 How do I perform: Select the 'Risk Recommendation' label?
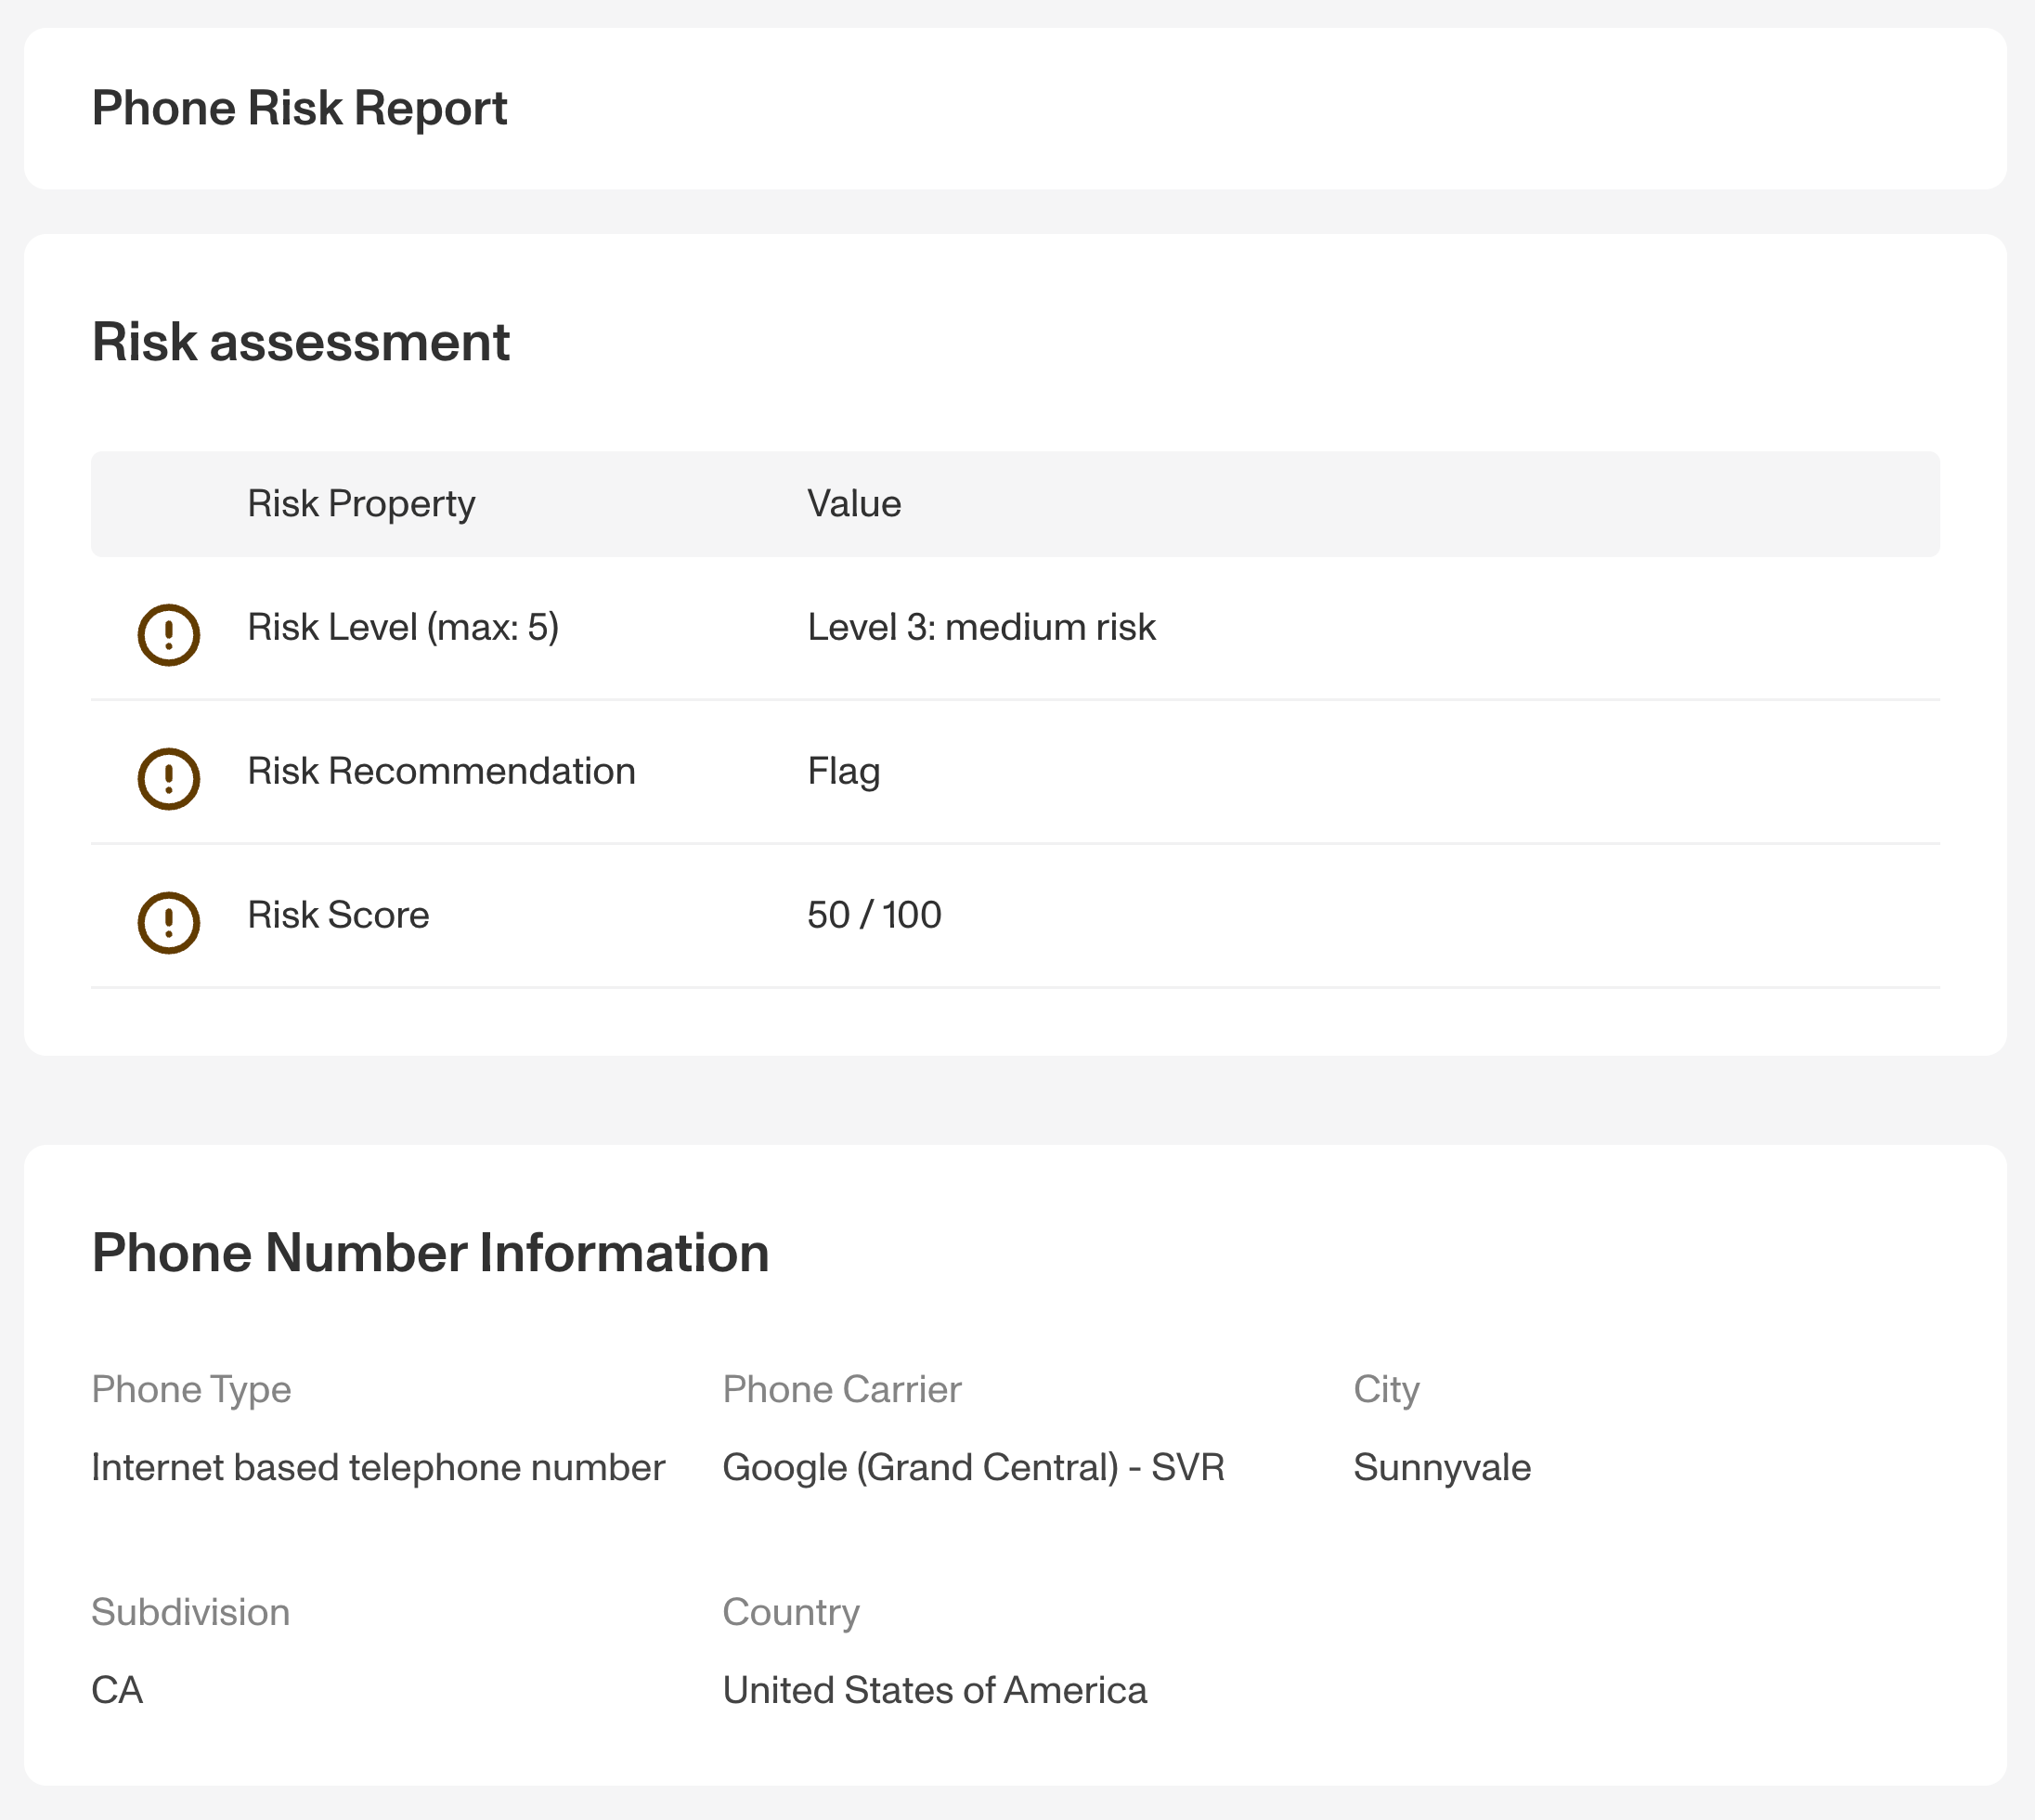point(441,771)
